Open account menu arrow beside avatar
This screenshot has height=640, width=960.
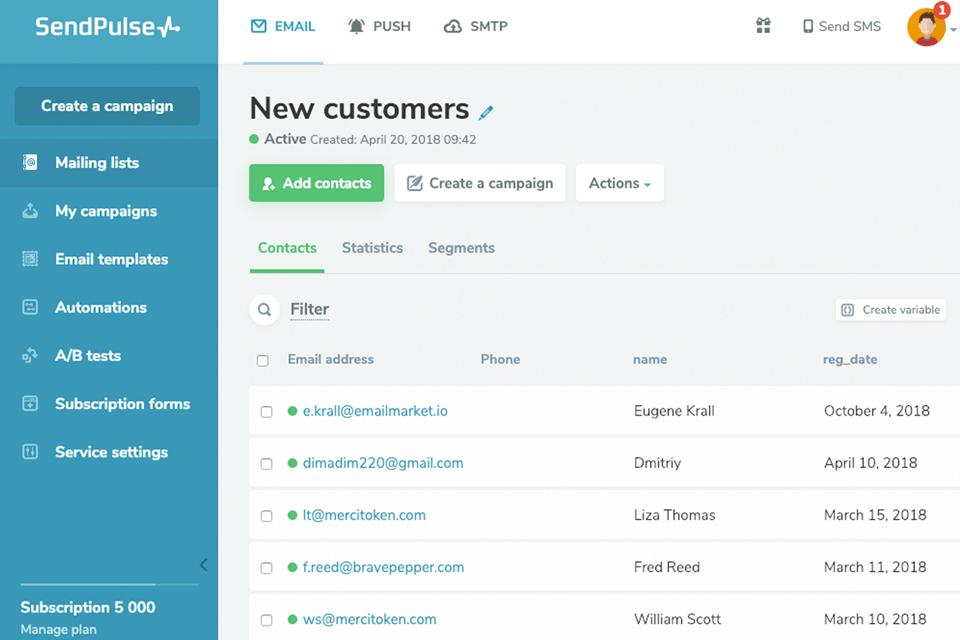coord(953,29)
